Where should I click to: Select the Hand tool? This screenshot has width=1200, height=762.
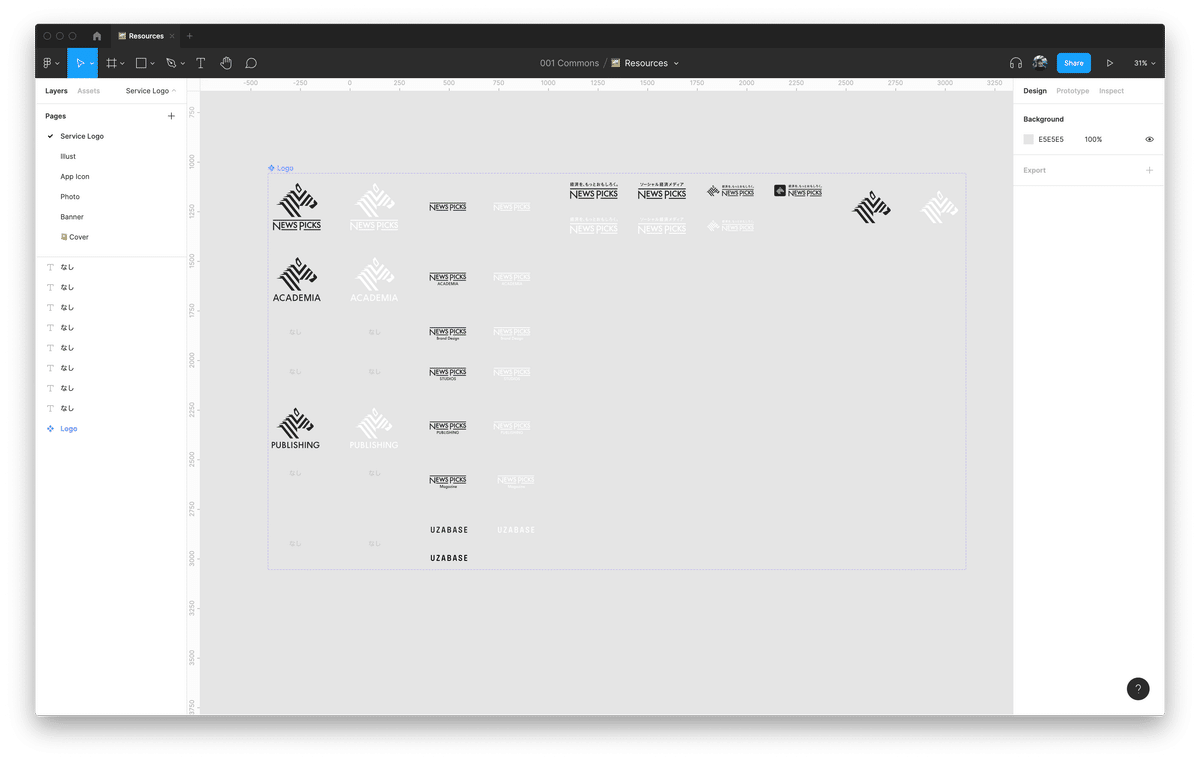coord(226,63)
